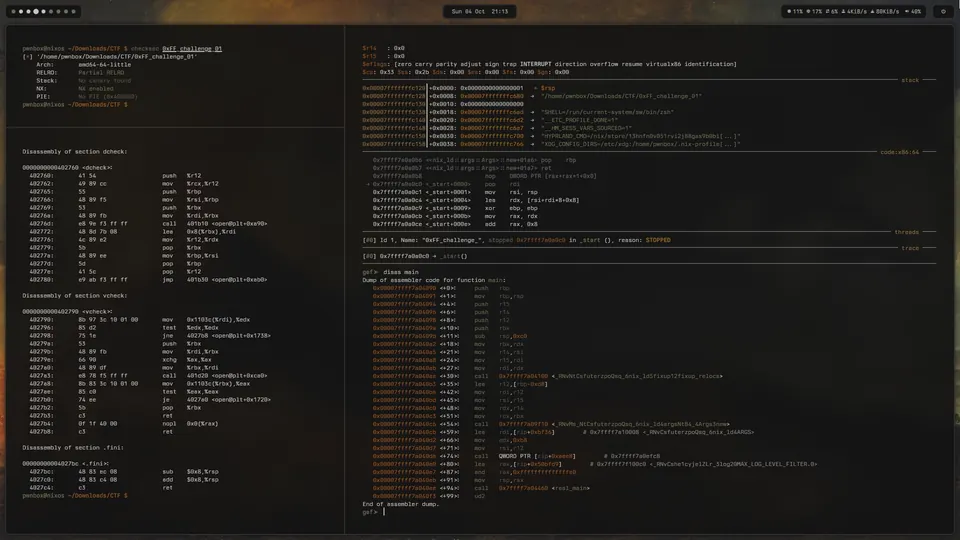Click the trace frame [#0] _start() line
The width and height of the screenshot is (960, 540).
tap(414, 256)
